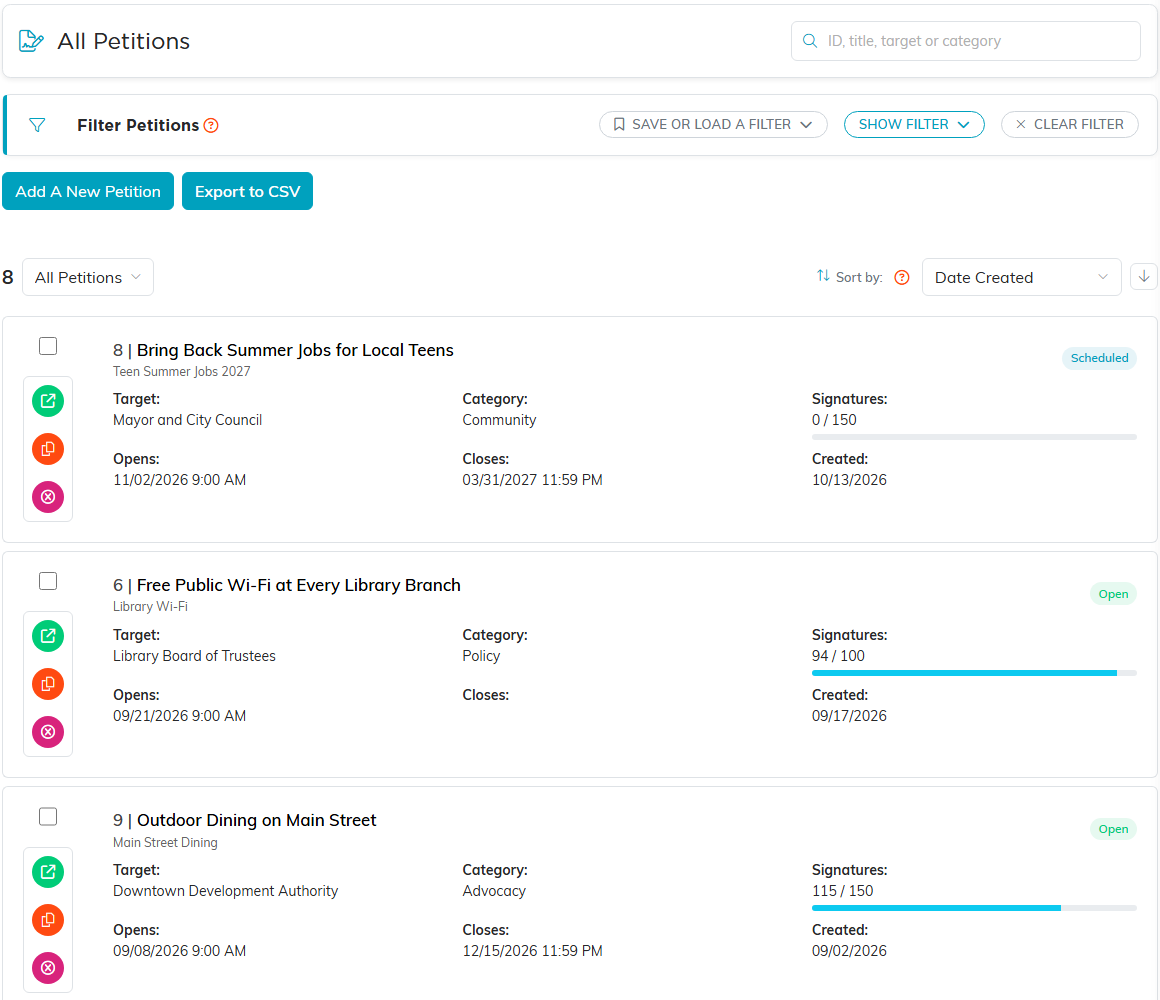This screenshot has width=1160, height=1000.
Task: Click target Mayor and City Council
Action: [x=187, y=419]
